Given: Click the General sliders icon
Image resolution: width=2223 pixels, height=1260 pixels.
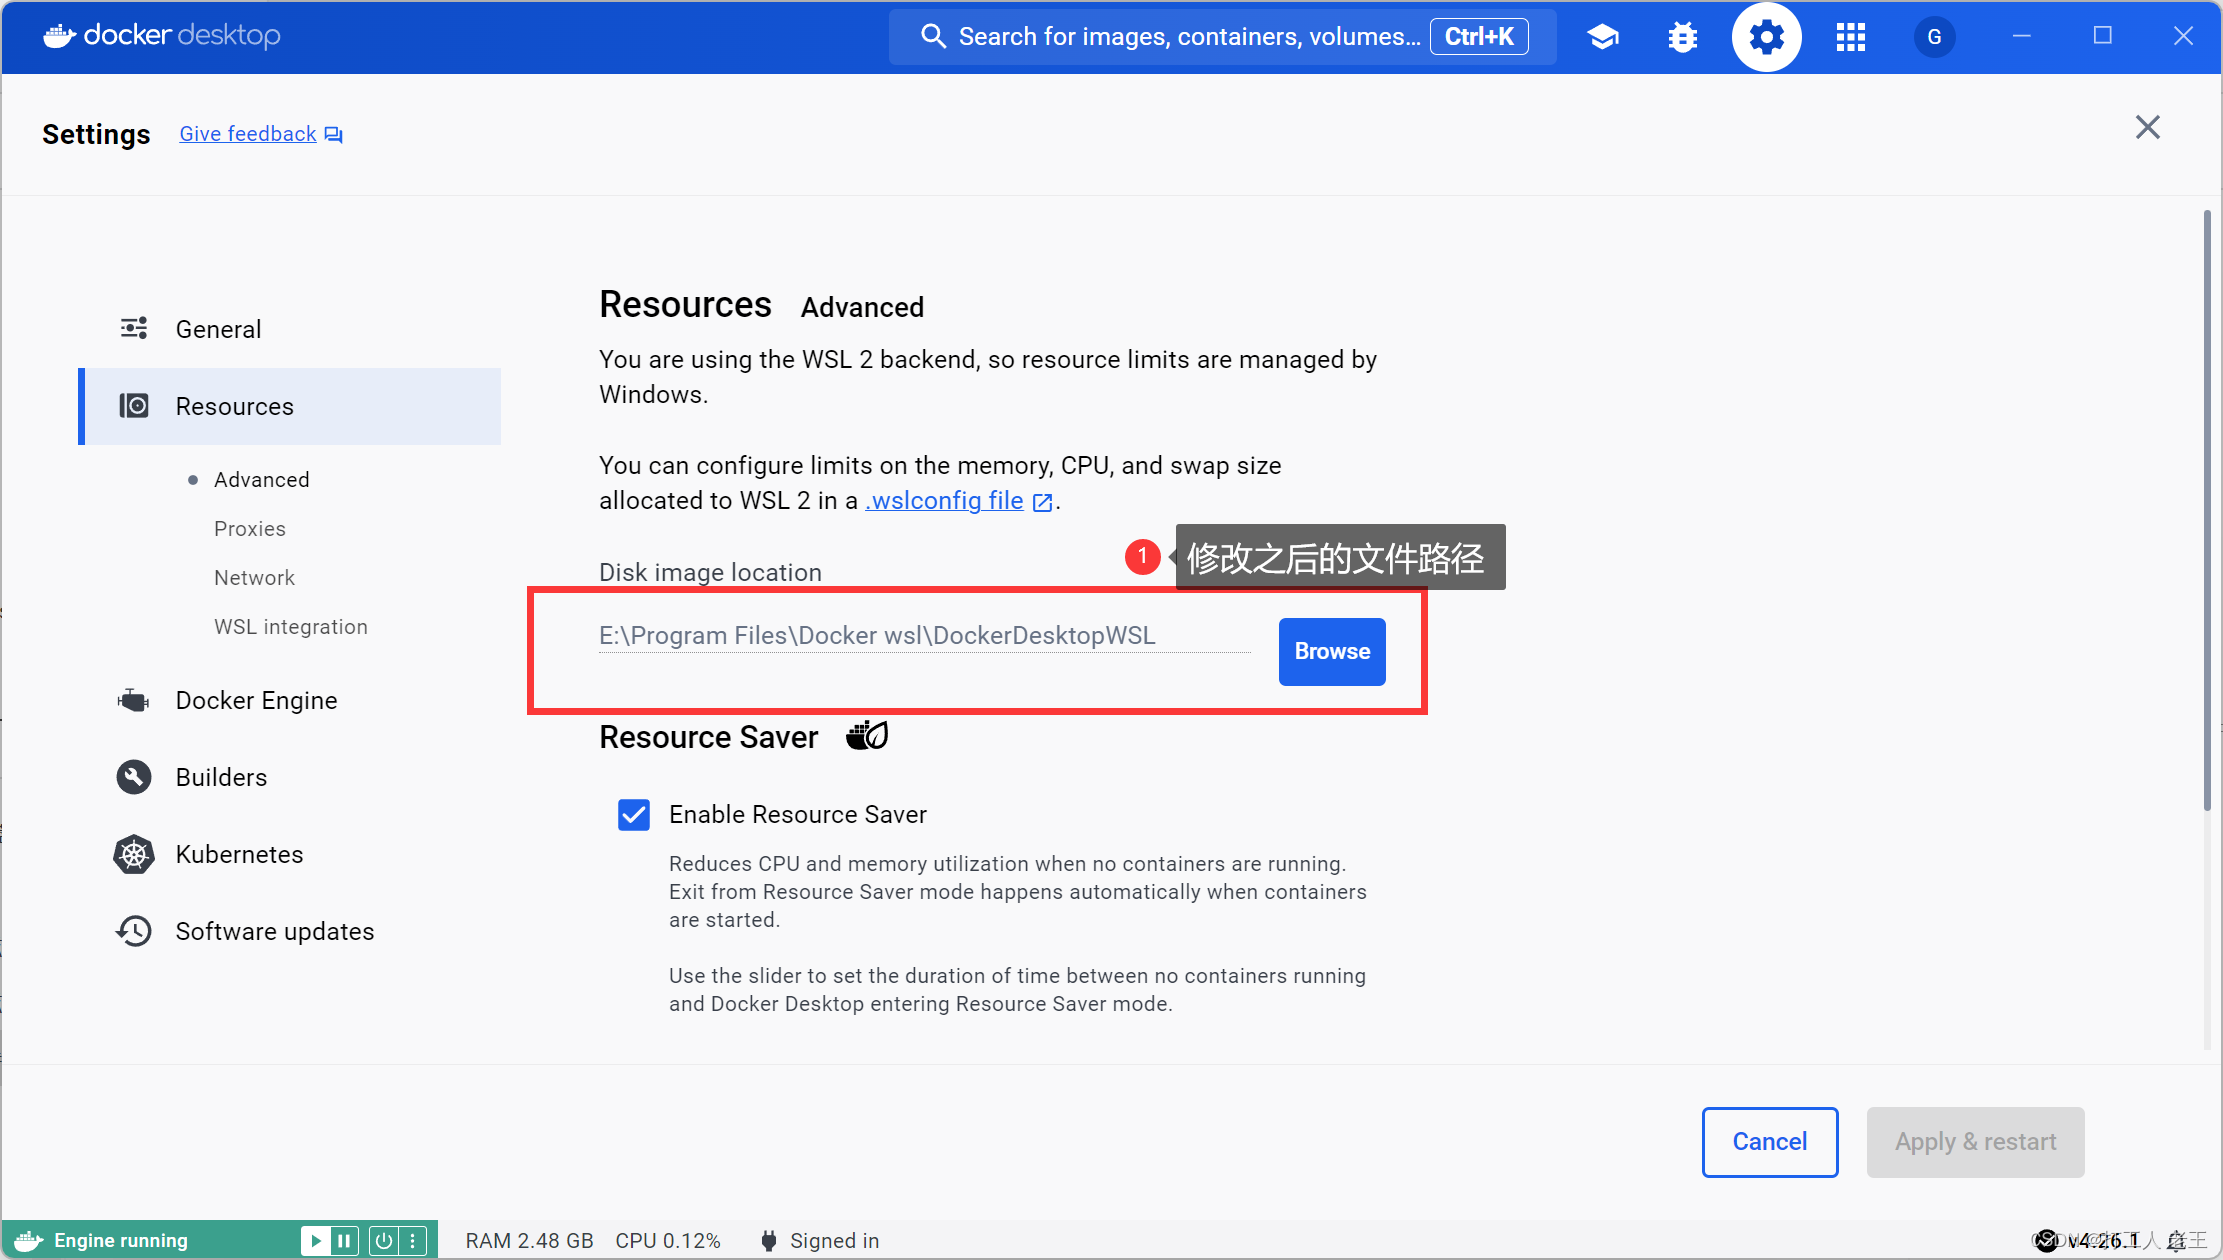Looking at the screenshot, I should 133,328.
